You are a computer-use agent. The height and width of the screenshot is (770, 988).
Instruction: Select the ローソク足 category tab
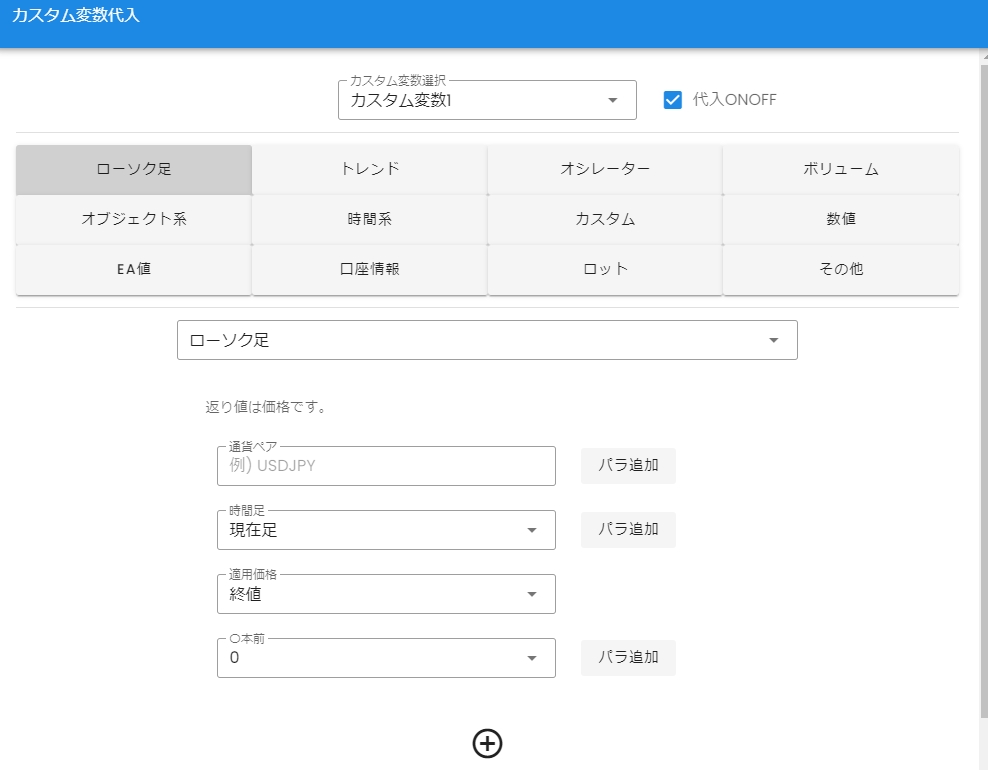coord(134,170)
